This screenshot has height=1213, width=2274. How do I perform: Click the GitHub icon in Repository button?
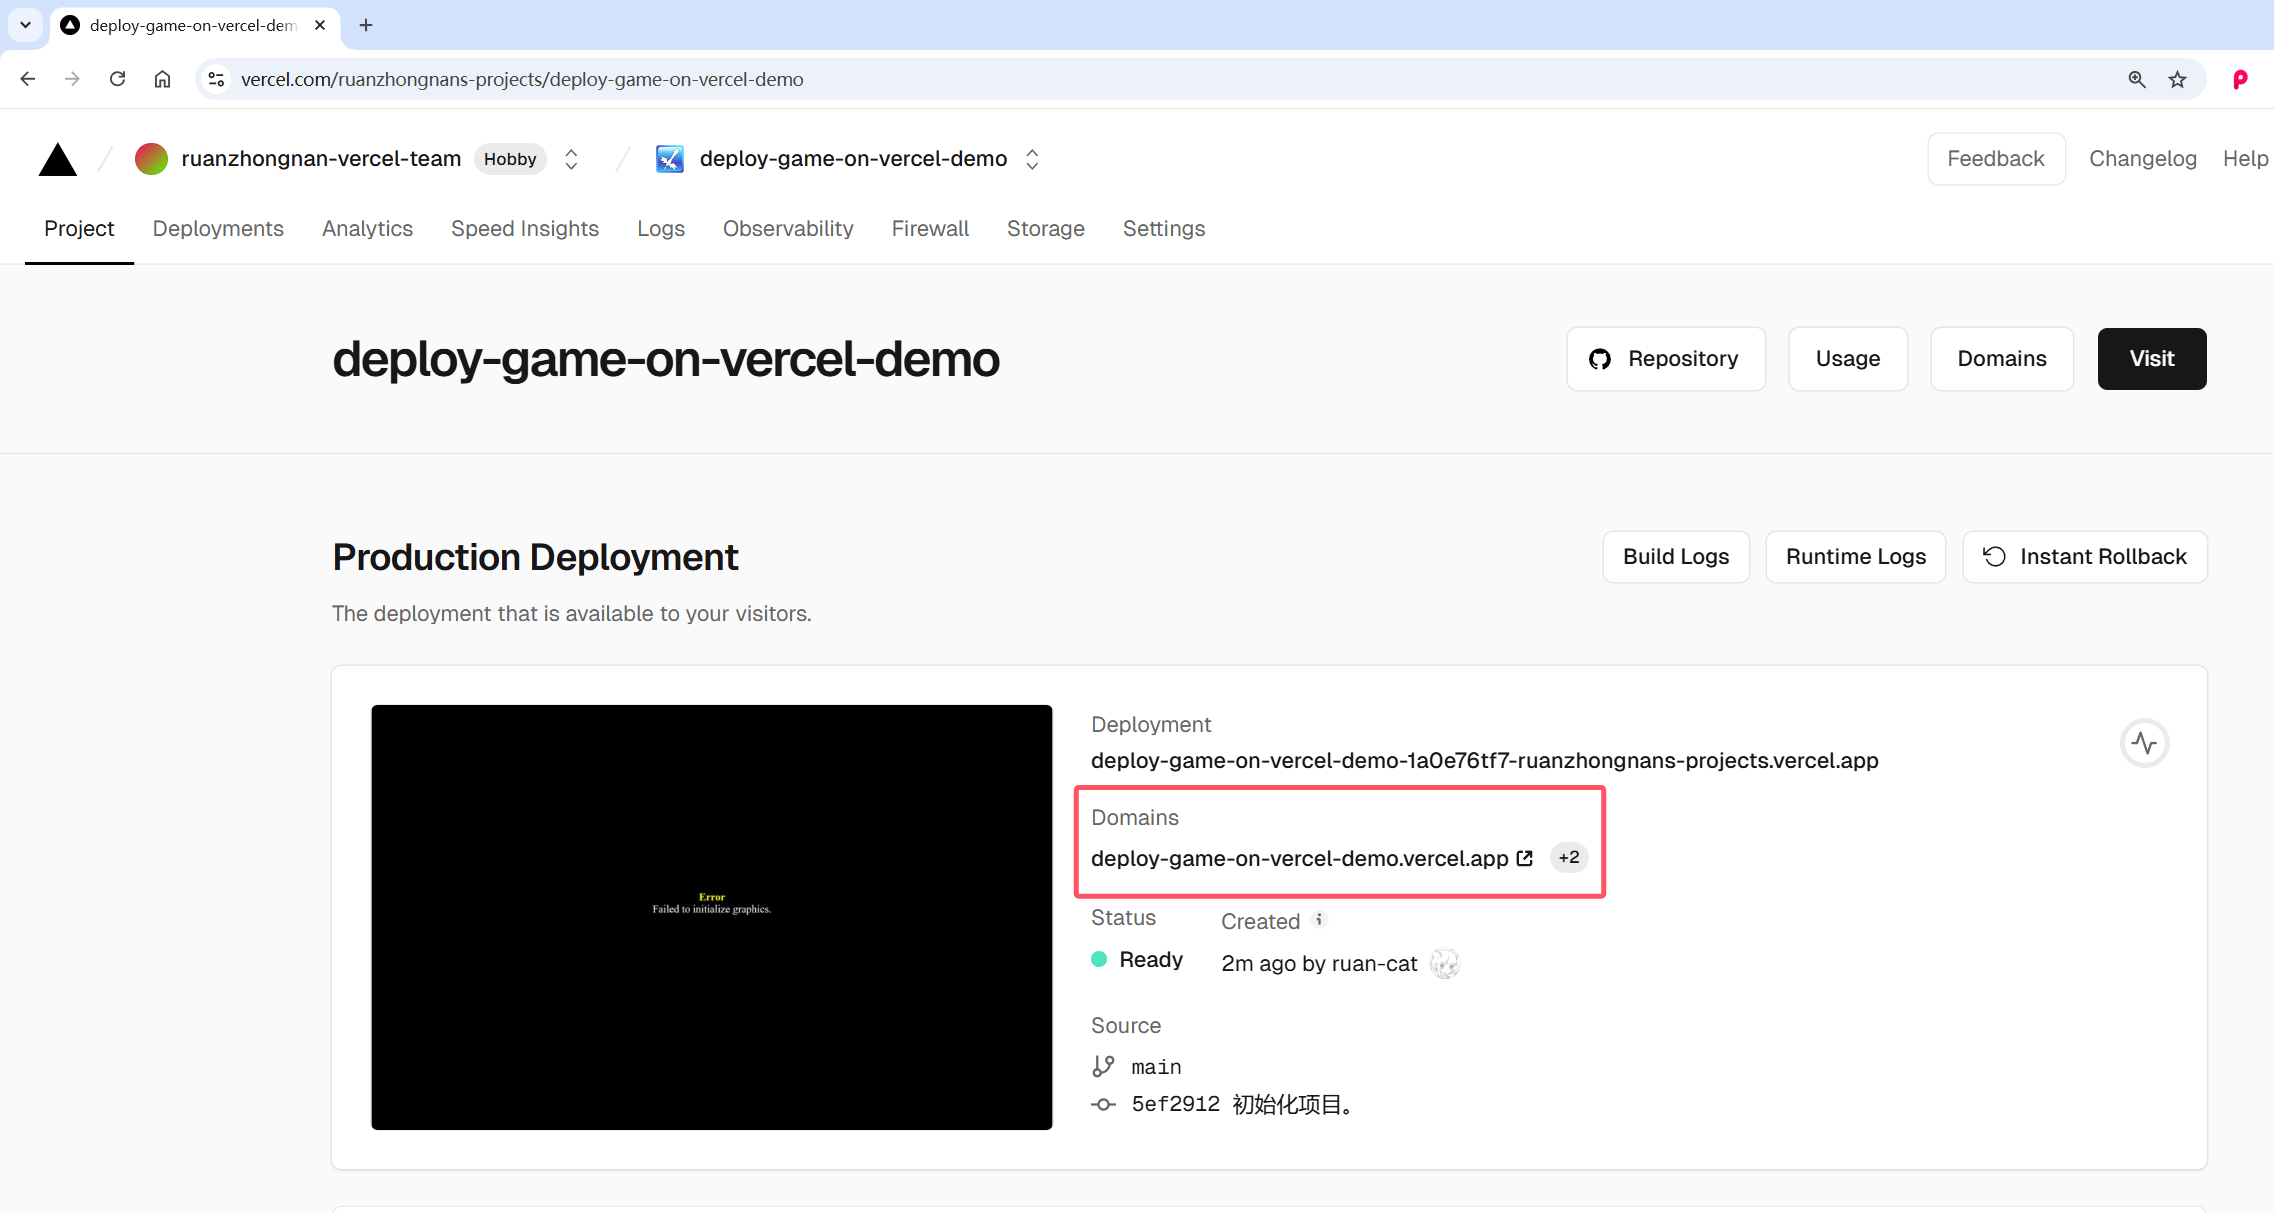coord(1600,359)
